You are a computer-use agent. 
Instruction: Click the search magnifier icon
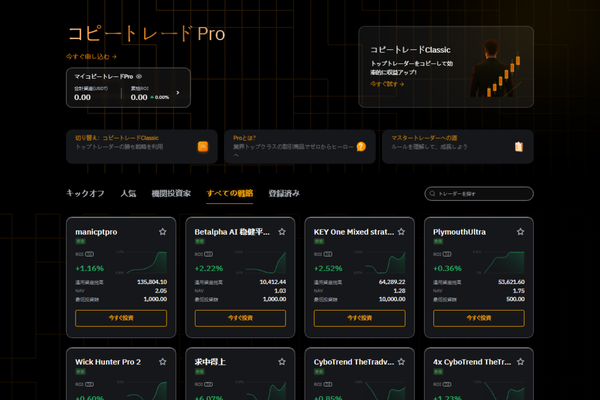[433, 193]
